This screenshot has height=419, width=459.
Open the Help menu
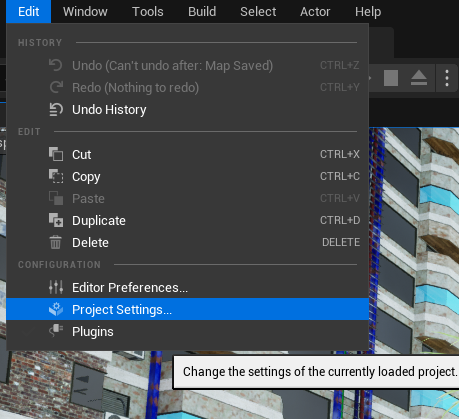pyautogui.click(x=368, y=12)
